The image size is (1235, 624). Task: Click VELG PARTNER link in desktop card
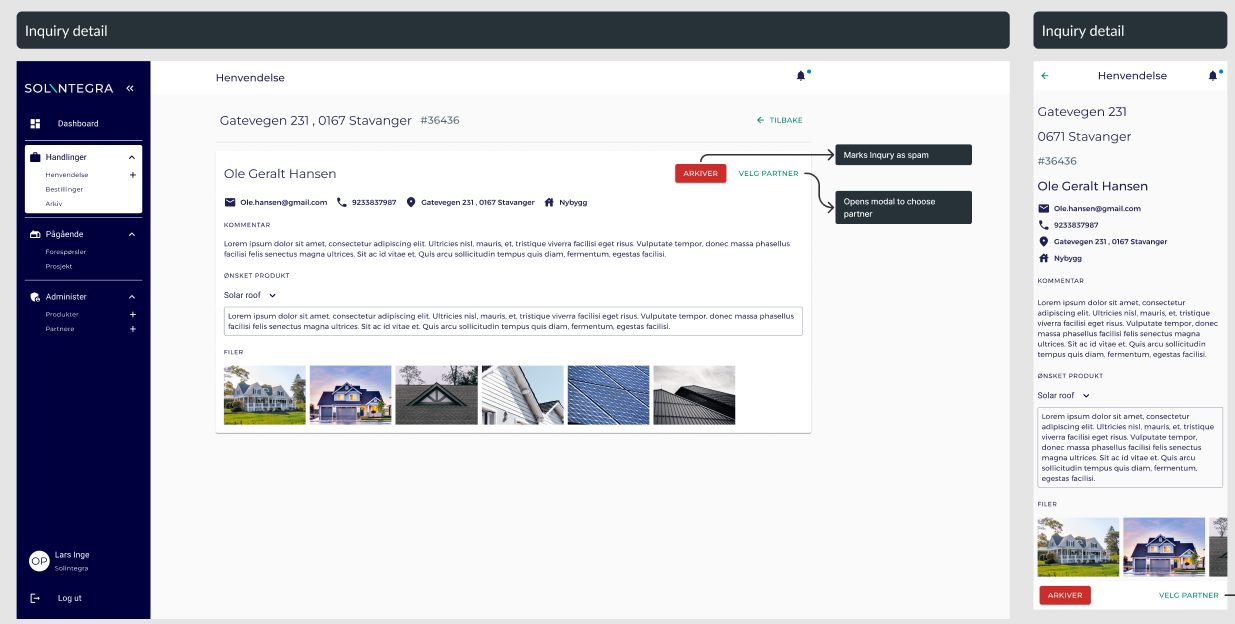tap(768, 174)
